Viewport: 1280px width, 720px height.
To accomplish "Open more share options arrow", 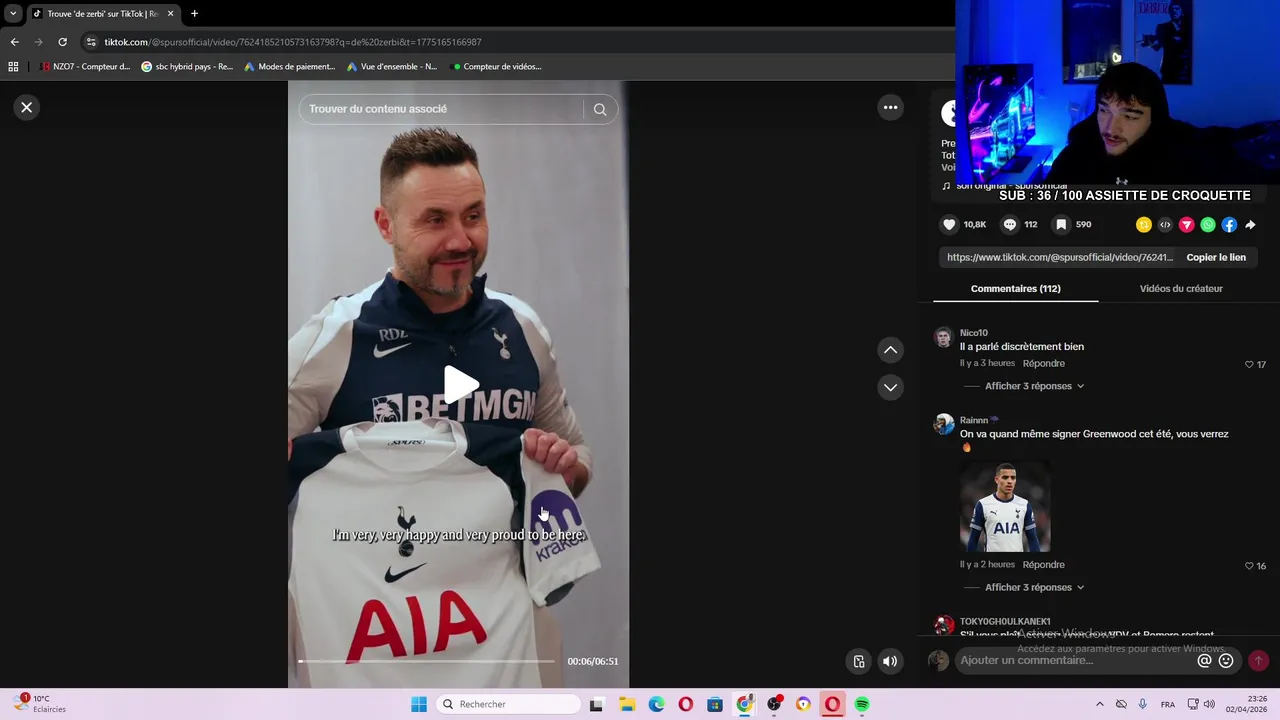I will coord(1250,225).
